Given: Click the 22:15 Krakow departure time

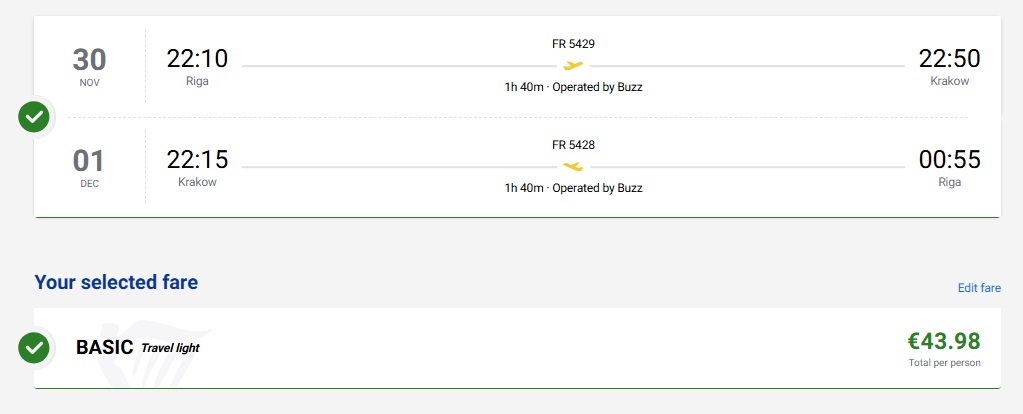Looking at the screenshot, I should (197, 160).
